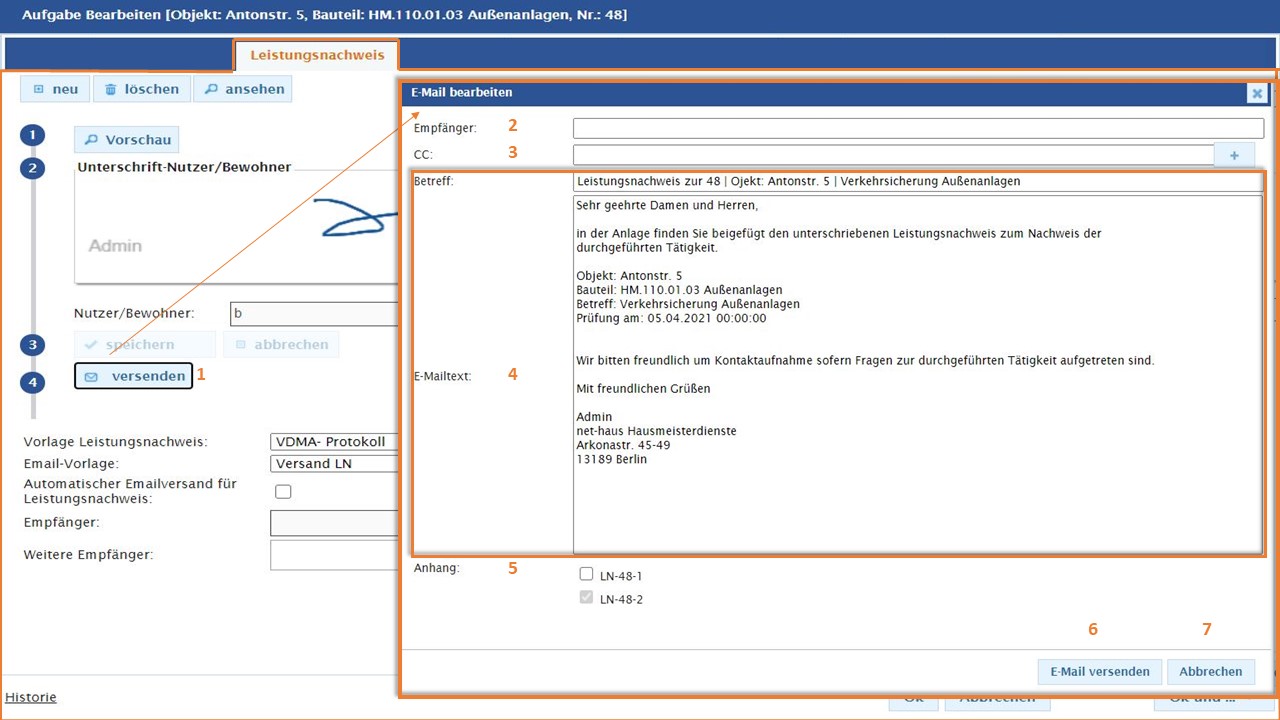Open the Historie link

click(x=31, y=697)
